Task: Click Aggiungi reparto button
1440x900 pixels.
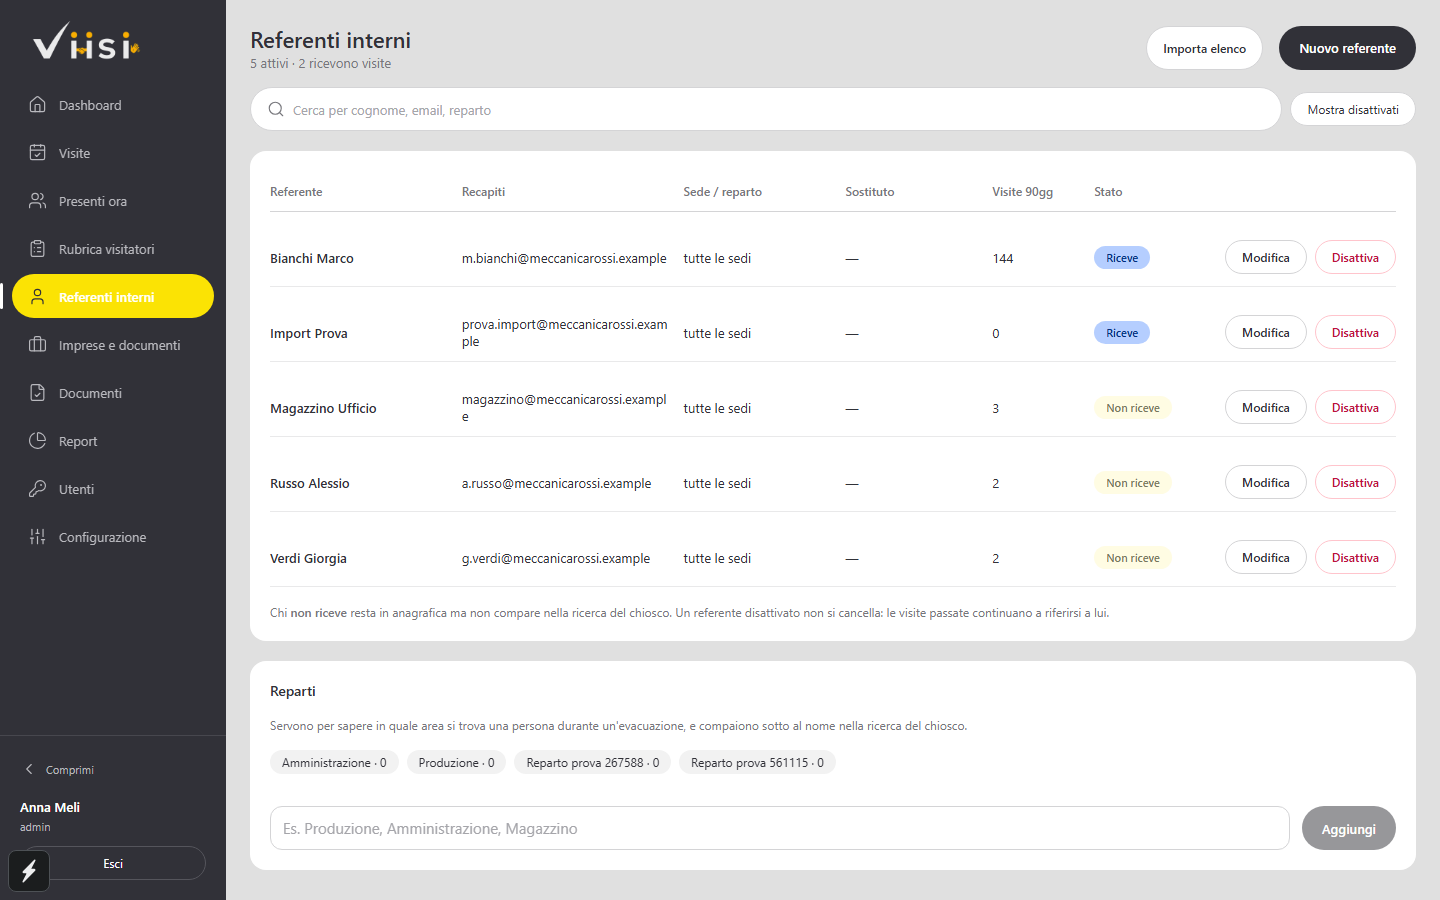Action: [x=1348, y=828]
